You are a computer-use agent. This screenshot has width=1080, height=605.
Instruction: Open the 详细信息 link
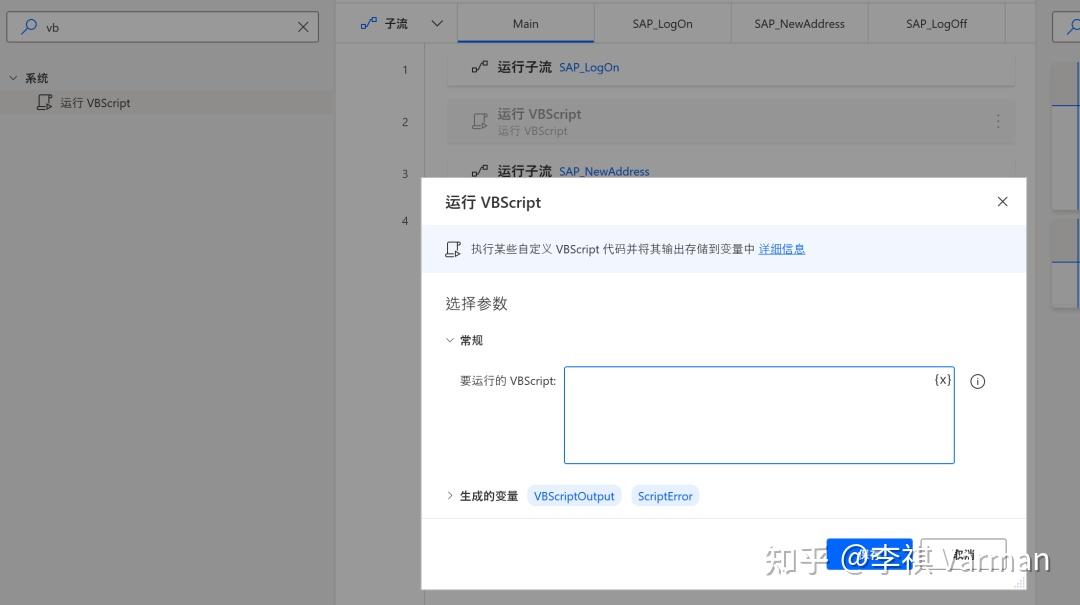(x=781, y=248)
